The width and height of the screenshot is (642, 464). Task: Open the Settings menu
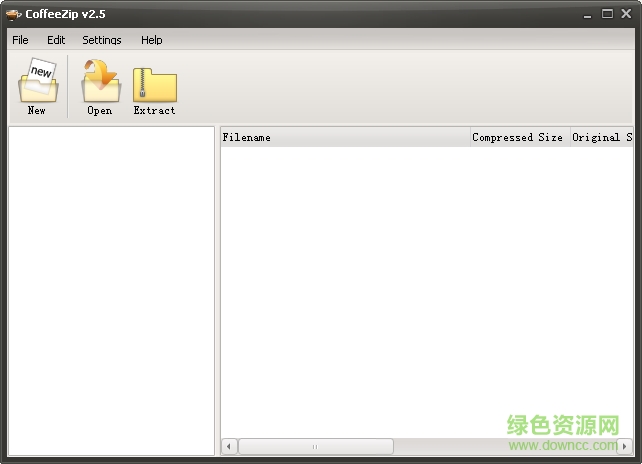pyautogui.click(x=102, y=40)
